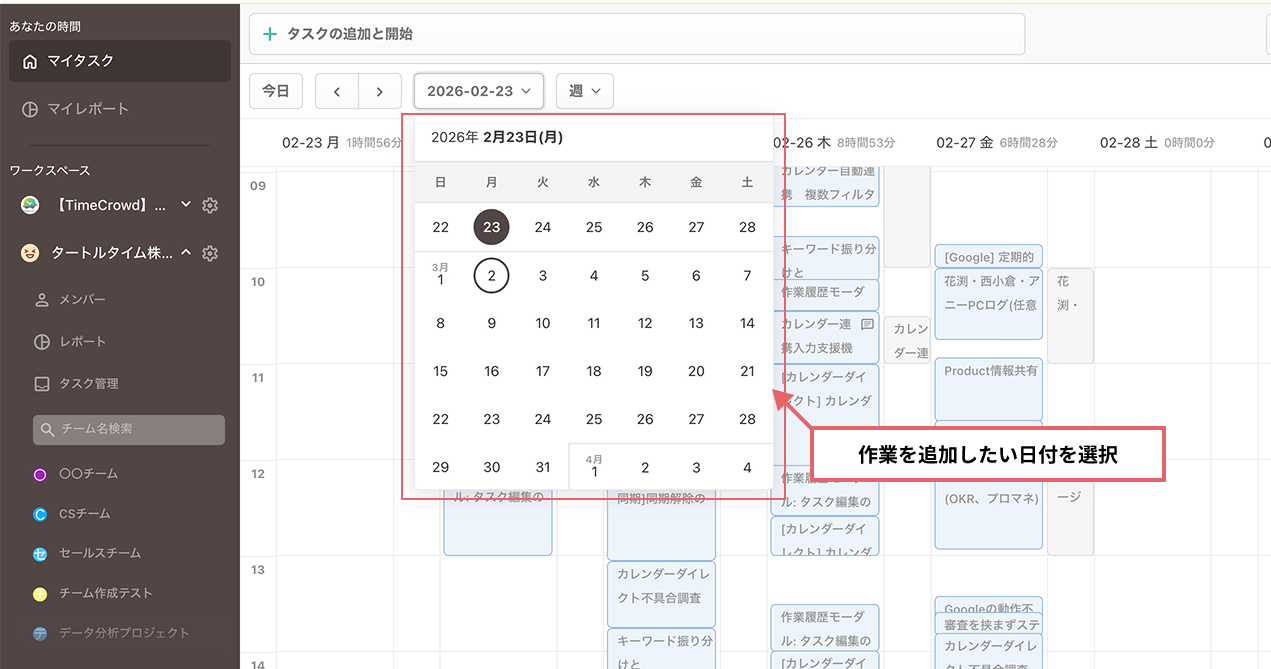Select メンバー in the sidebar
Screen dimensions: 1271x669
coord(82,300)
